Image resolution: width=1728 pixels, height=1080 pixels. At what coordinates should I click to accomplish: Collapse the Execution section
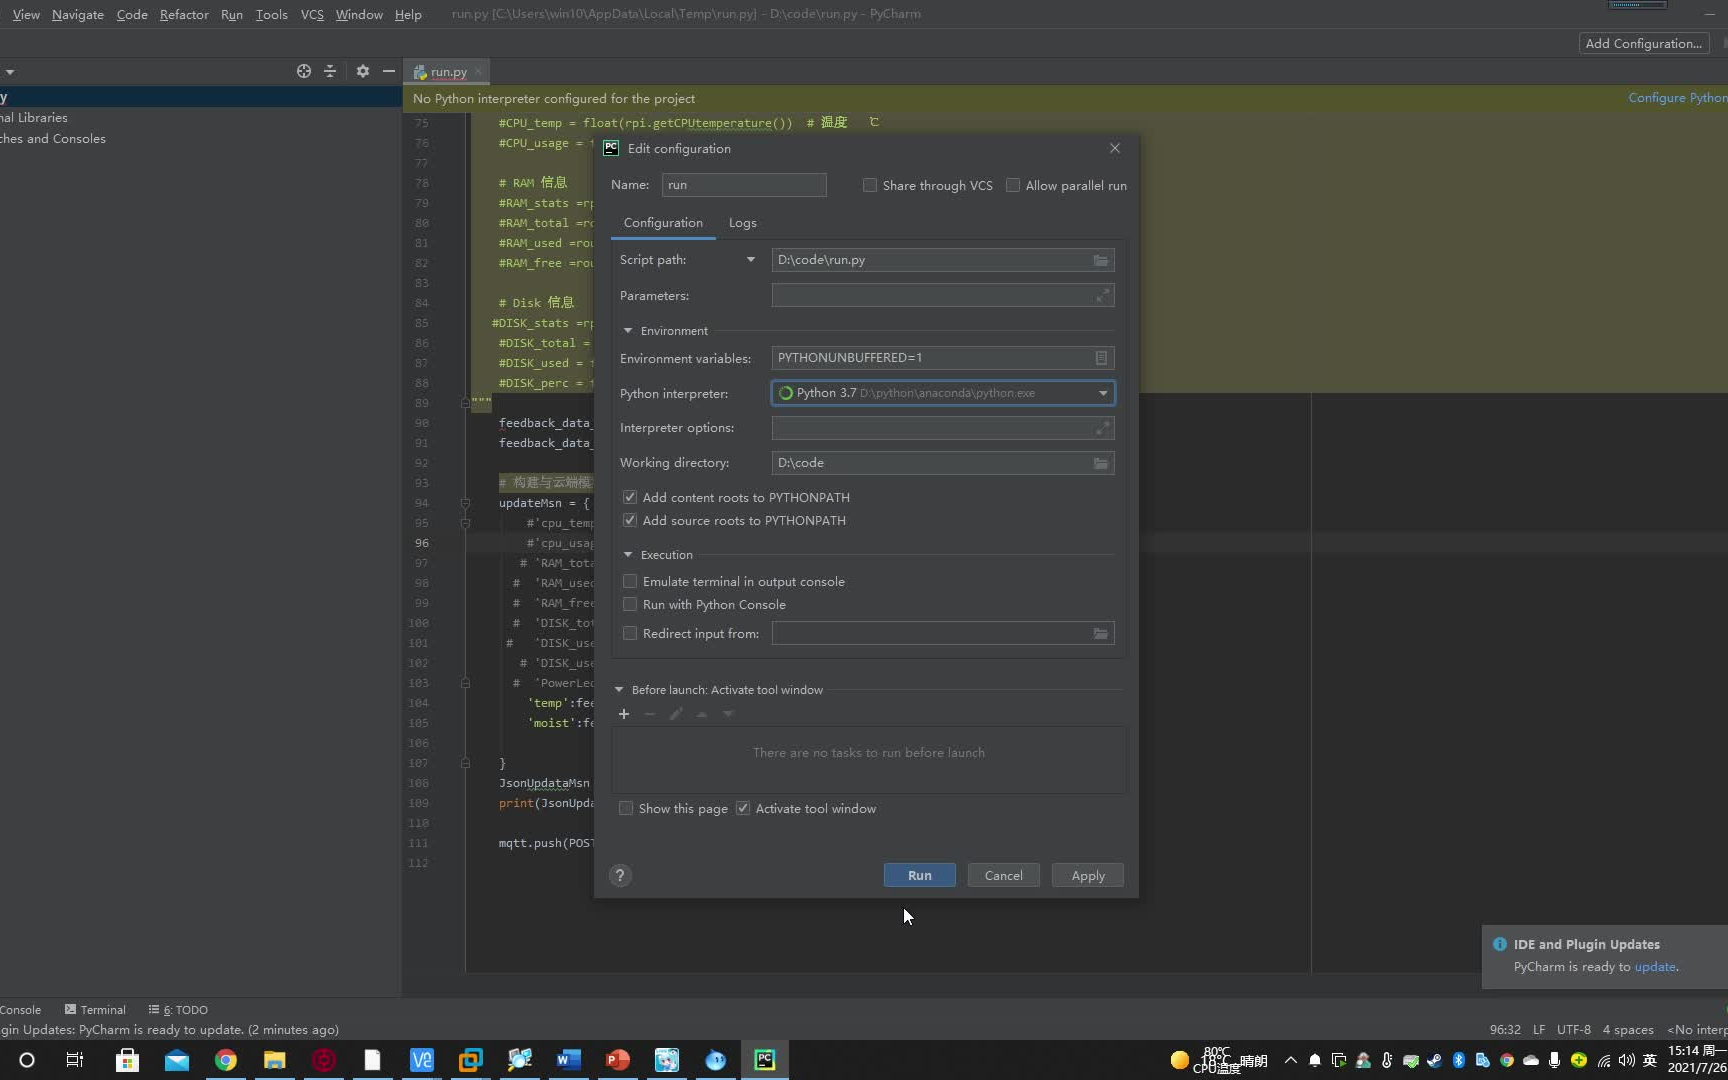tap(628, 555)
